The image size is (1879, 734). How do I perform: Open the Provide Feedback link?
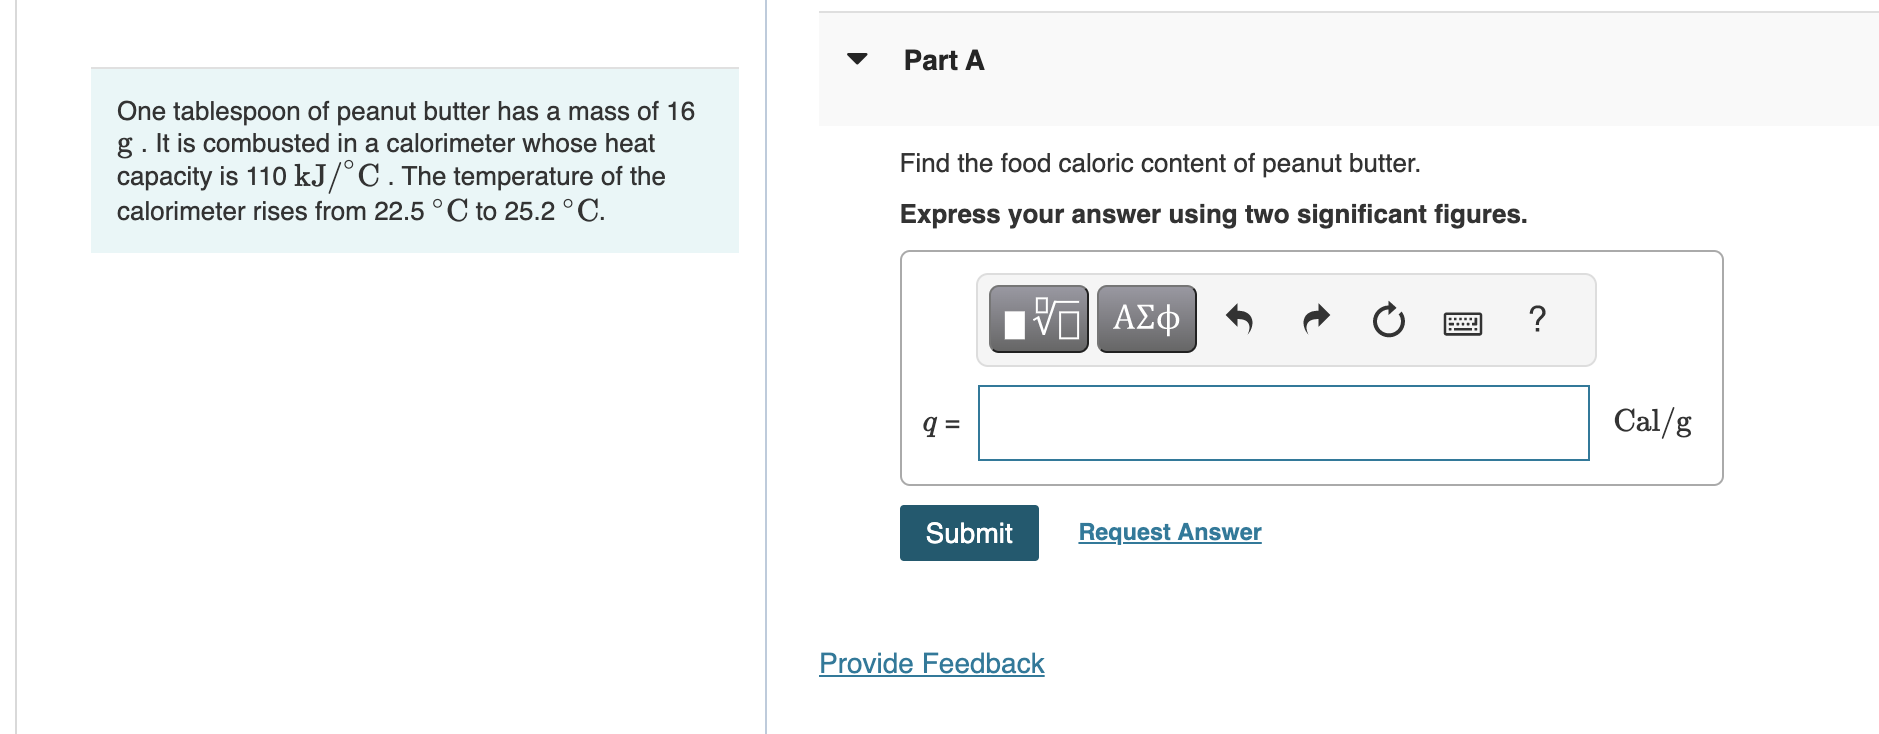[x=931, y=663]
